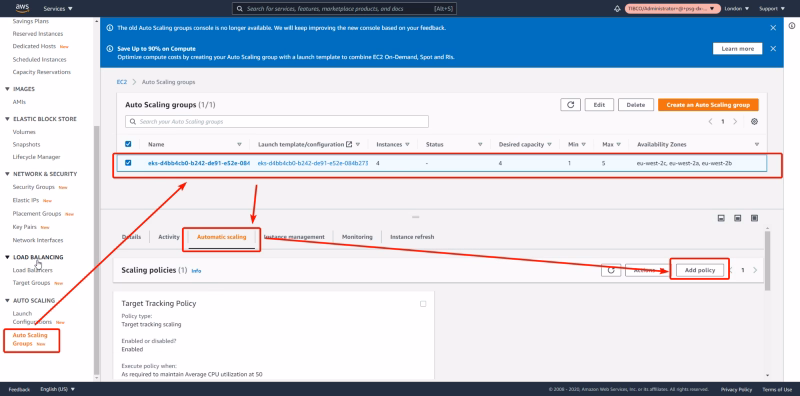Go to the next page of Auto Scaling groups
Image resolution: width=800 pixels, height=396 pixels.
[735, 121]
